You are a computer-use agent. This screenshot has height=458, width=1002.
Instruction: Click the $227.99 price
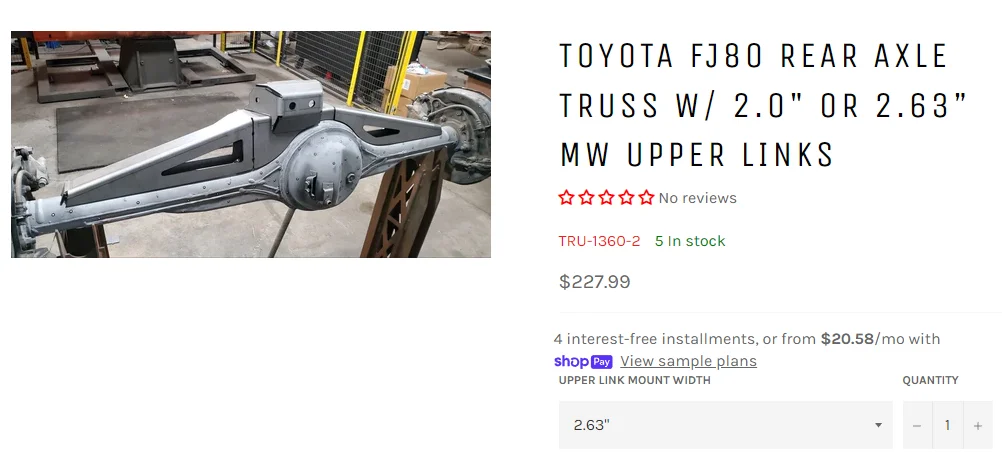pyautogui.click(x=594, y=282)
